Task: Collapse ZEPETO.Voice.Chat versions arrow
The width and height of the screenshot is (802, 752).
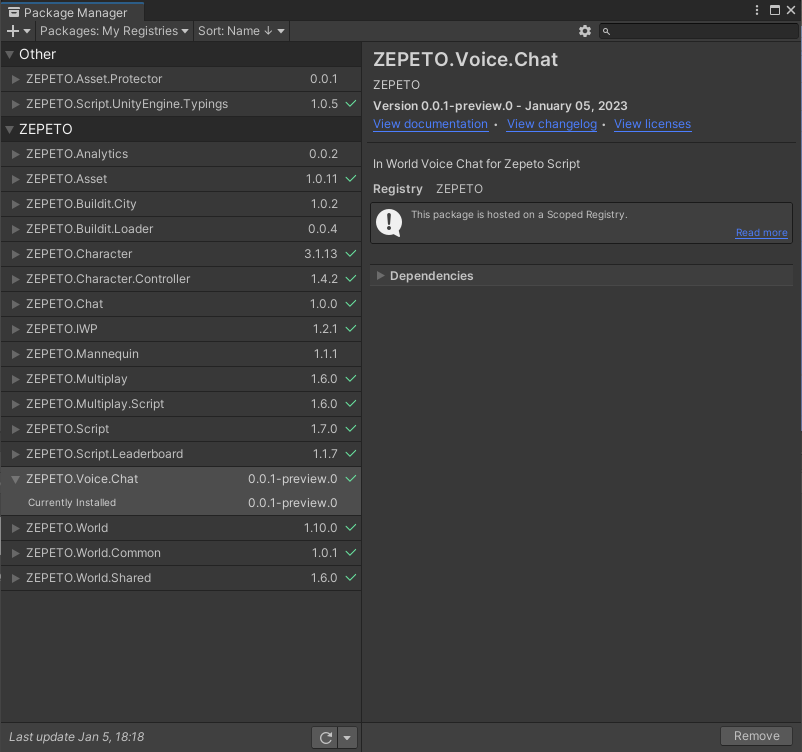Action: pos(15,479)
